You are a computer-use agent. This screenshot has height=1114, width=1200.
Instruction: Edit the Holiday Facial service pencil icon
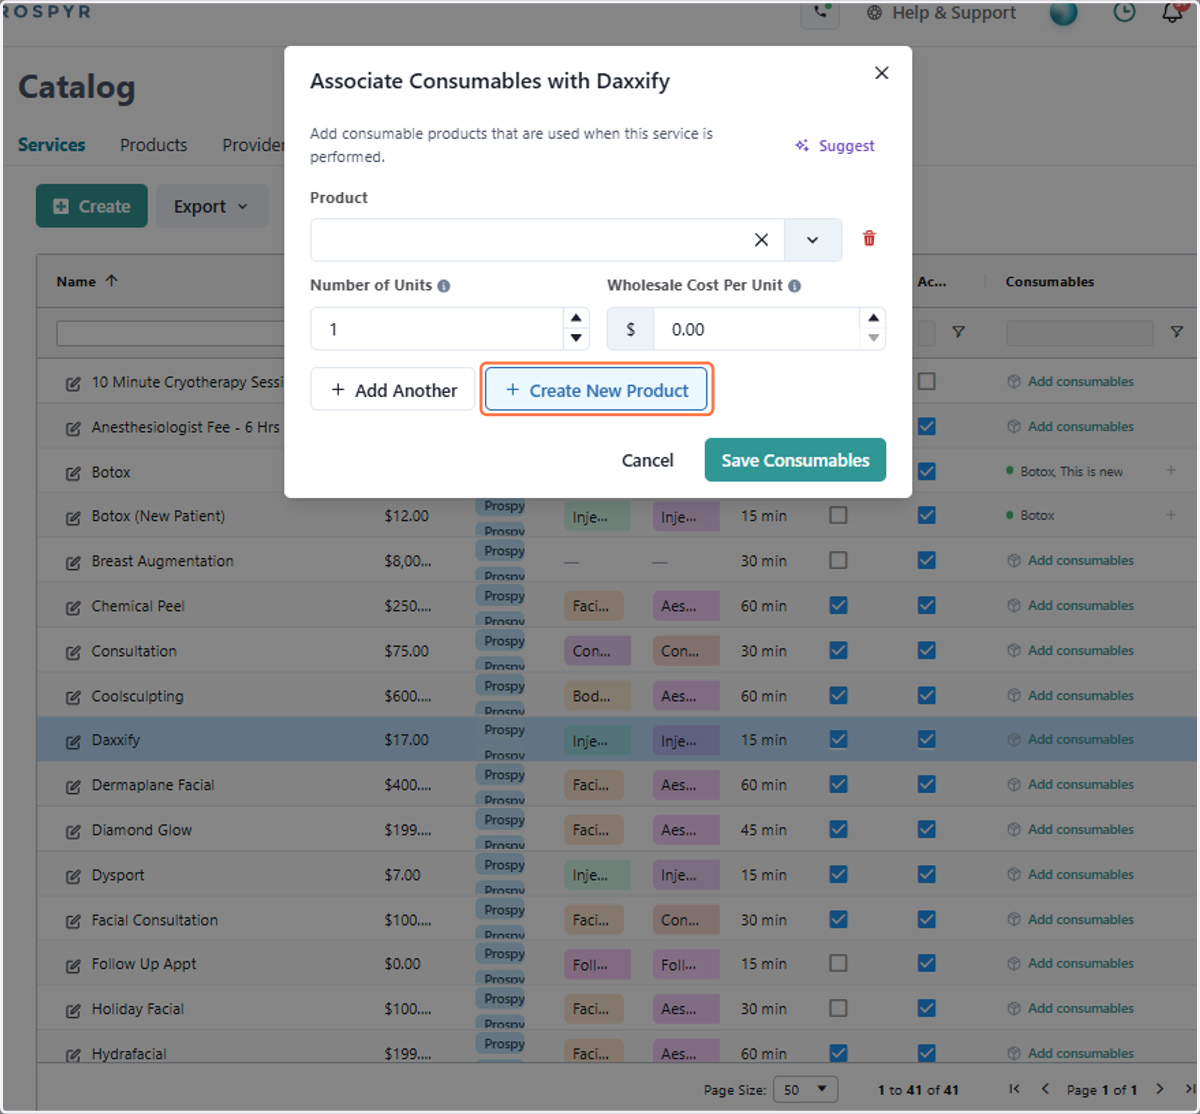tap(73, 1011)
